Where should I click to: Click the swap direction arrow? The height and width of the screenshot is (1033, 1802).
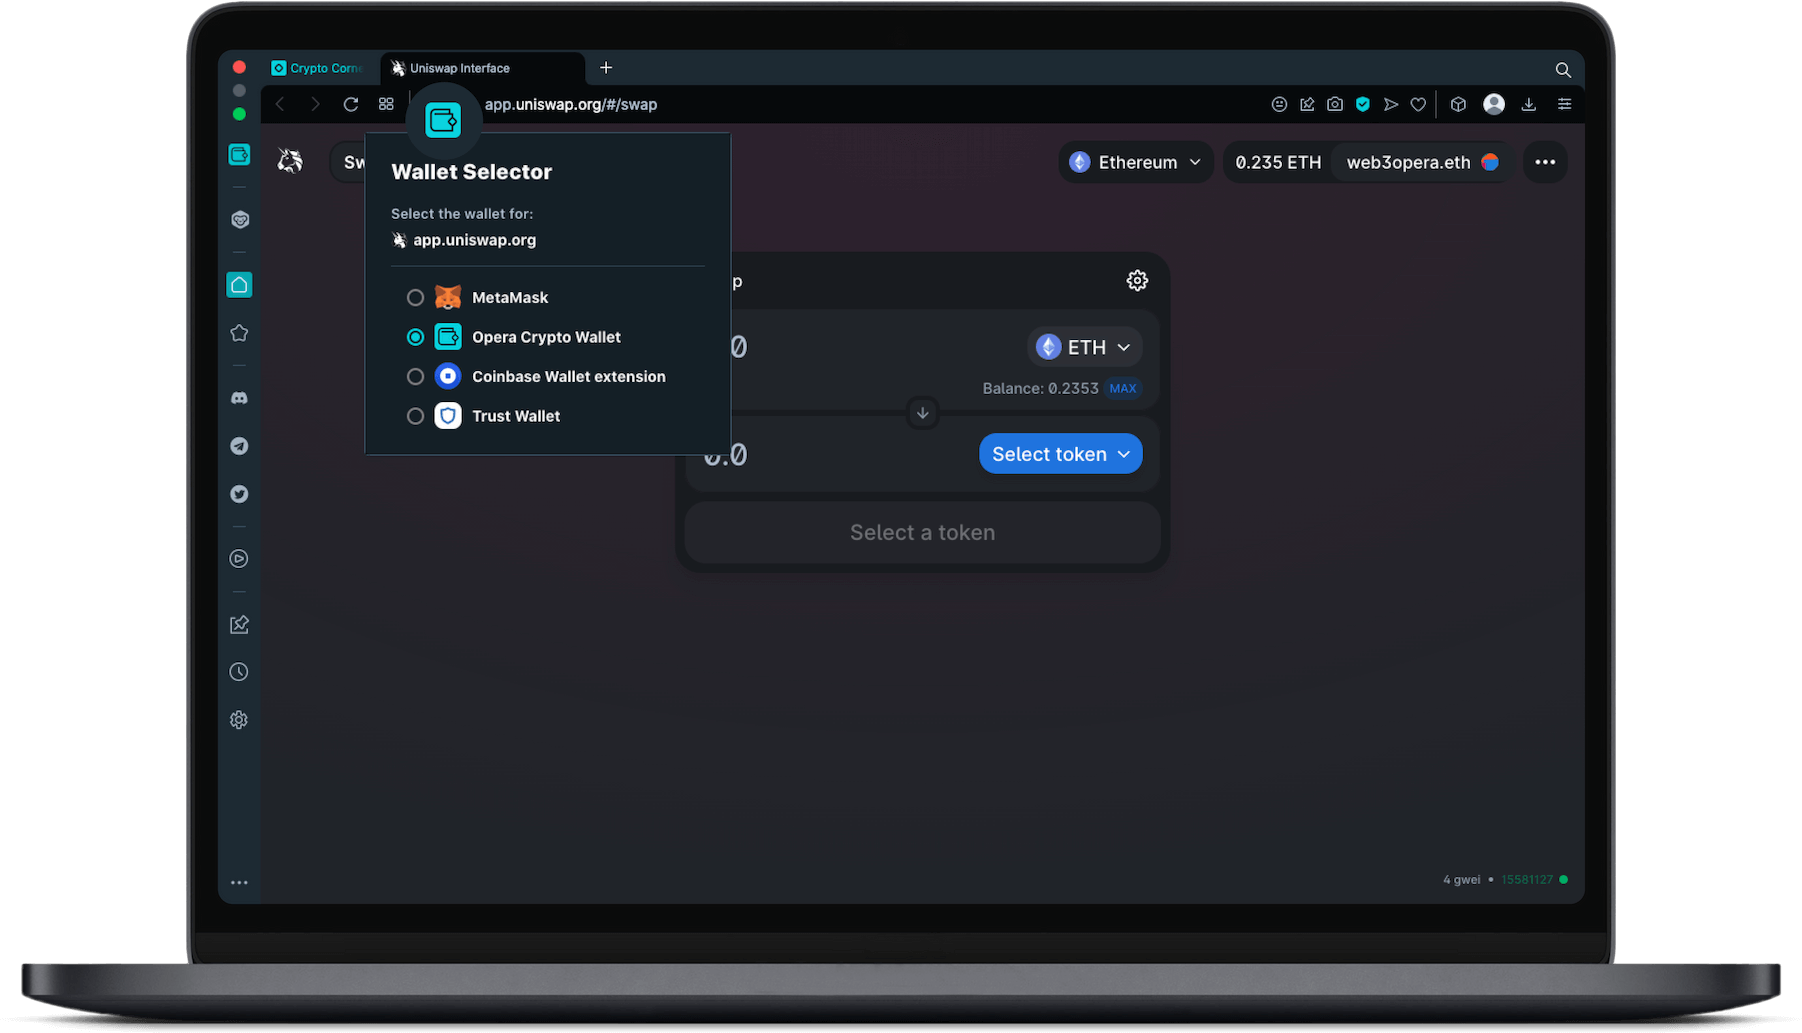click(x=922, y=413)
